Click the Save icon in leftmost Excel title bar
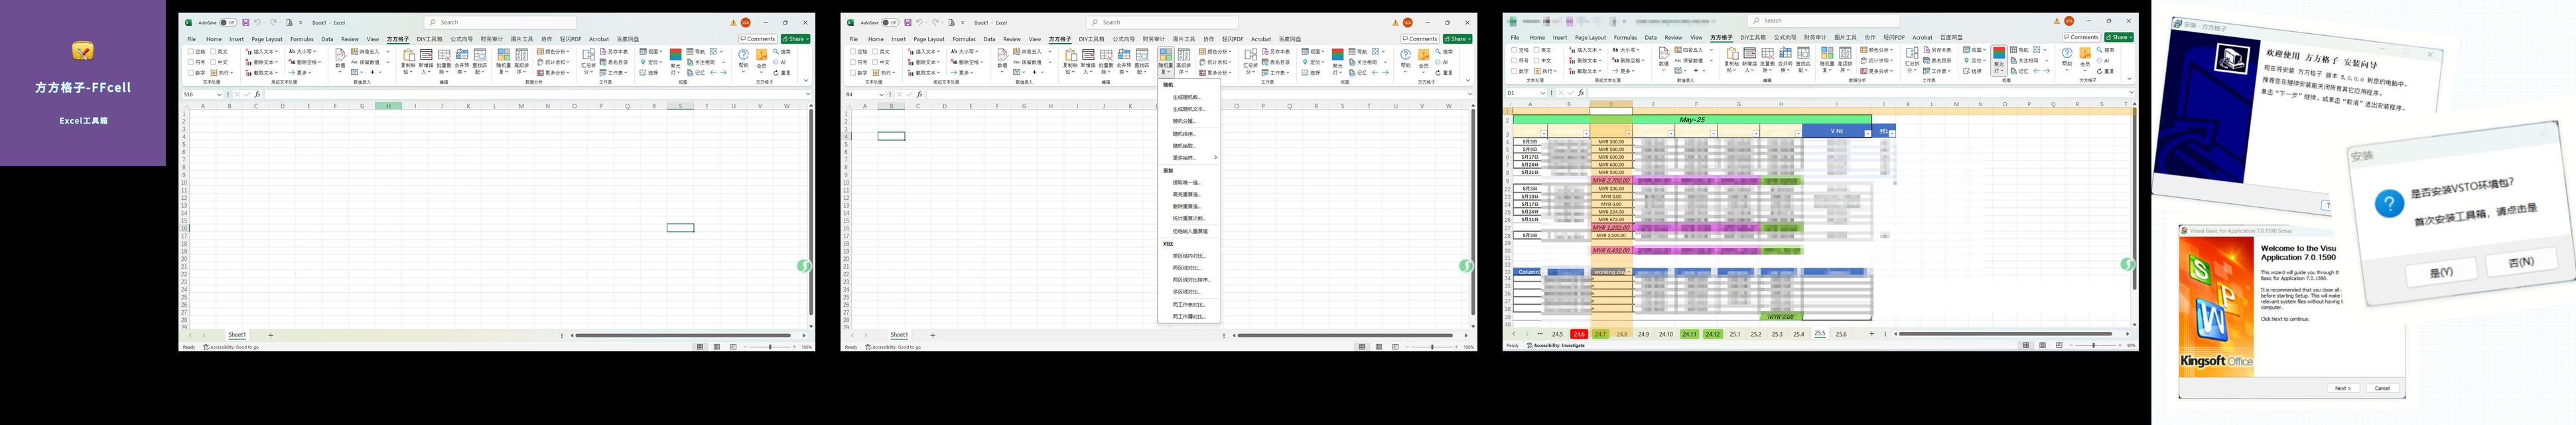2576x425 pixels. pos(245,22)
